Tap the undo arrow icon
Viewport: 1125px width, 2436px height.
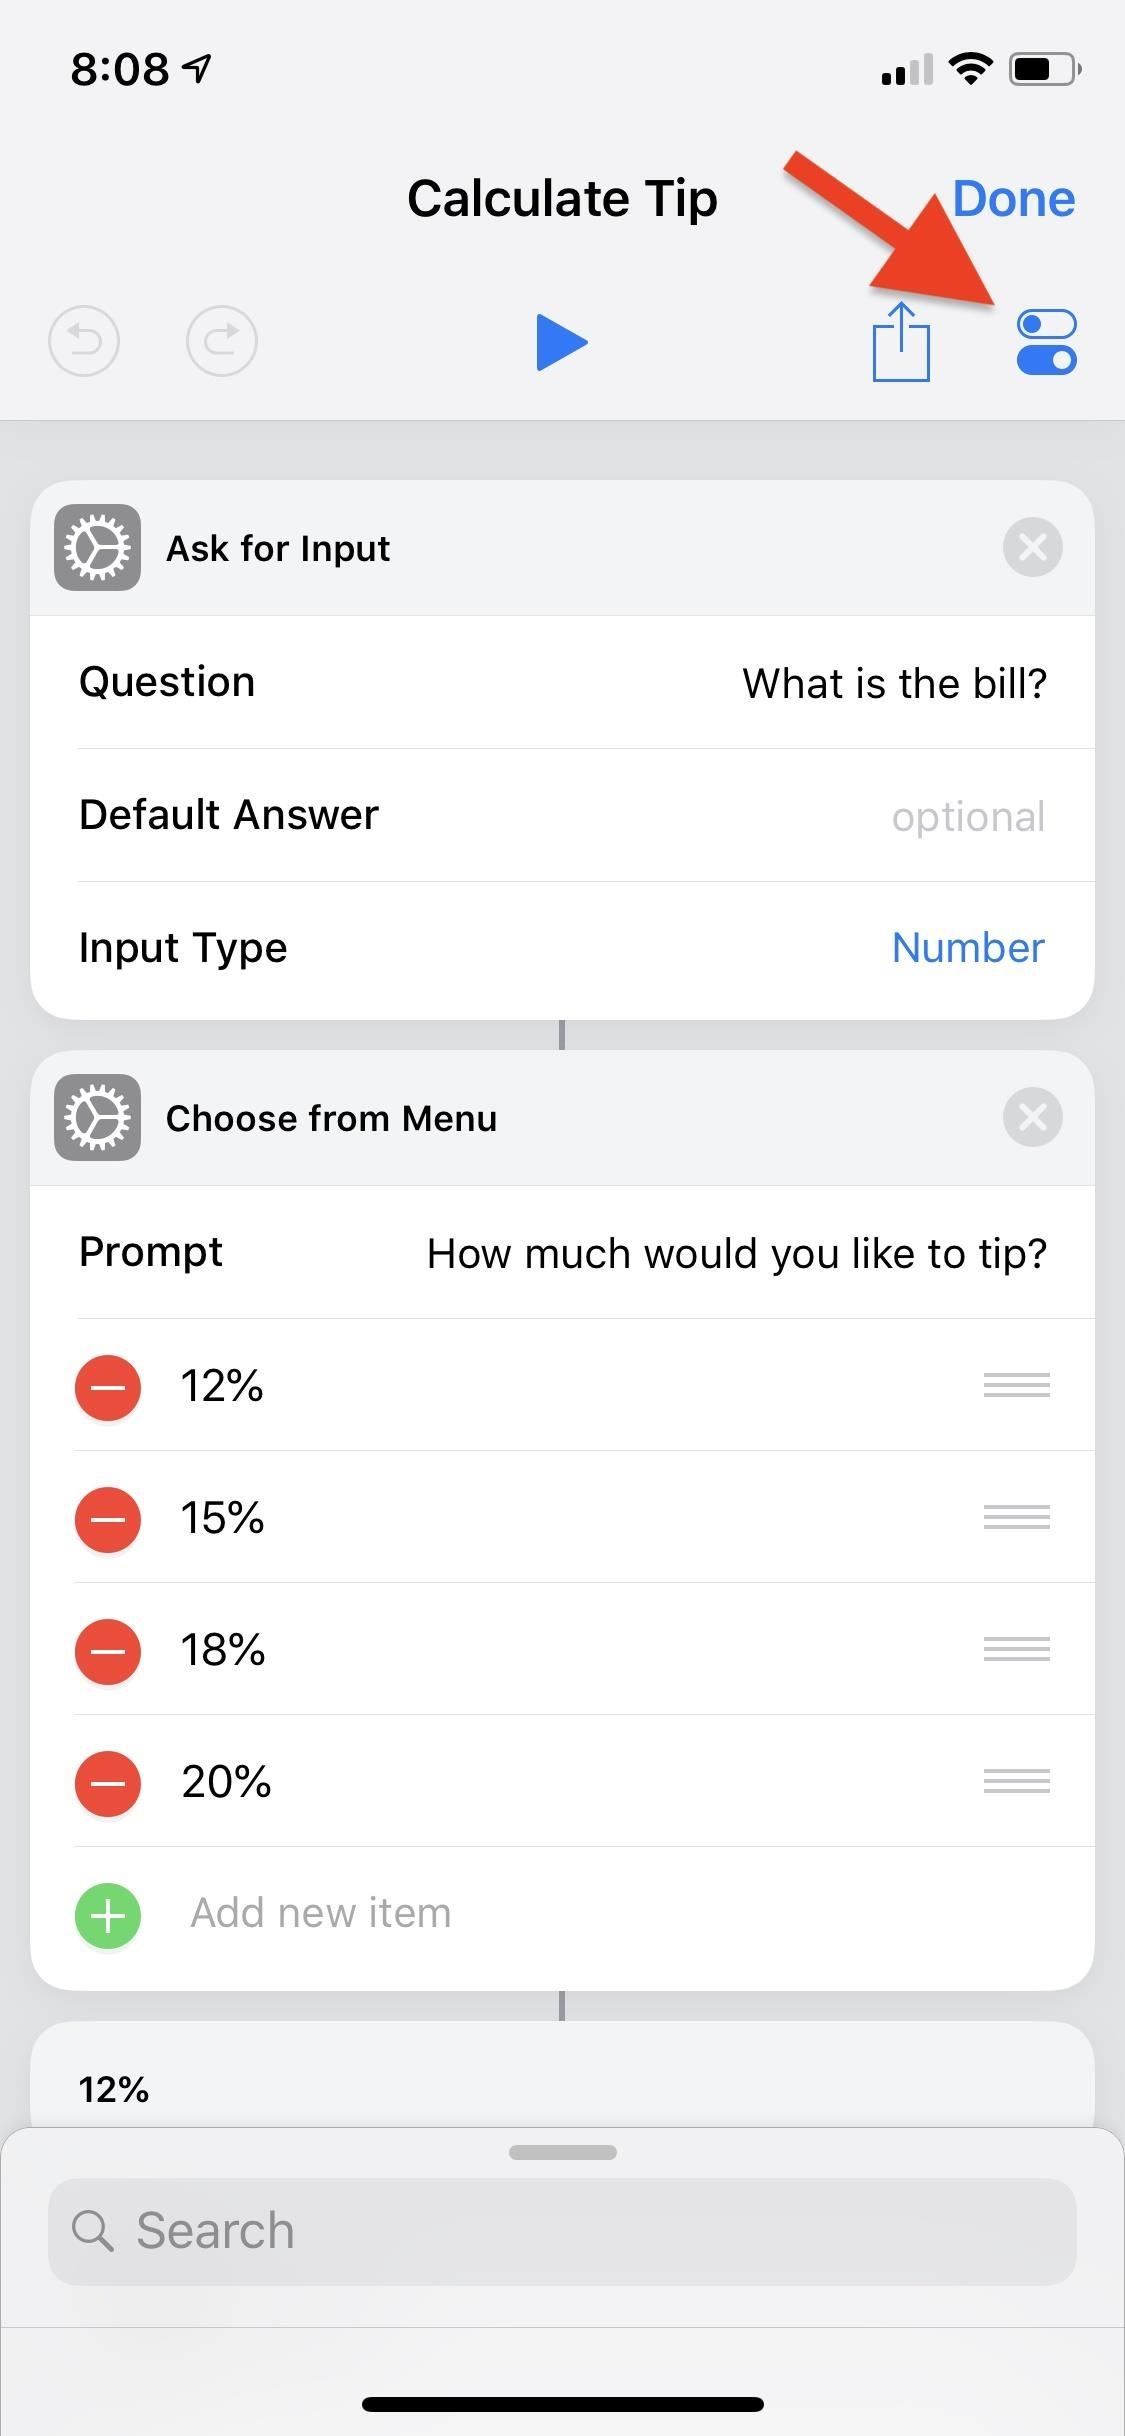[84, 342]
